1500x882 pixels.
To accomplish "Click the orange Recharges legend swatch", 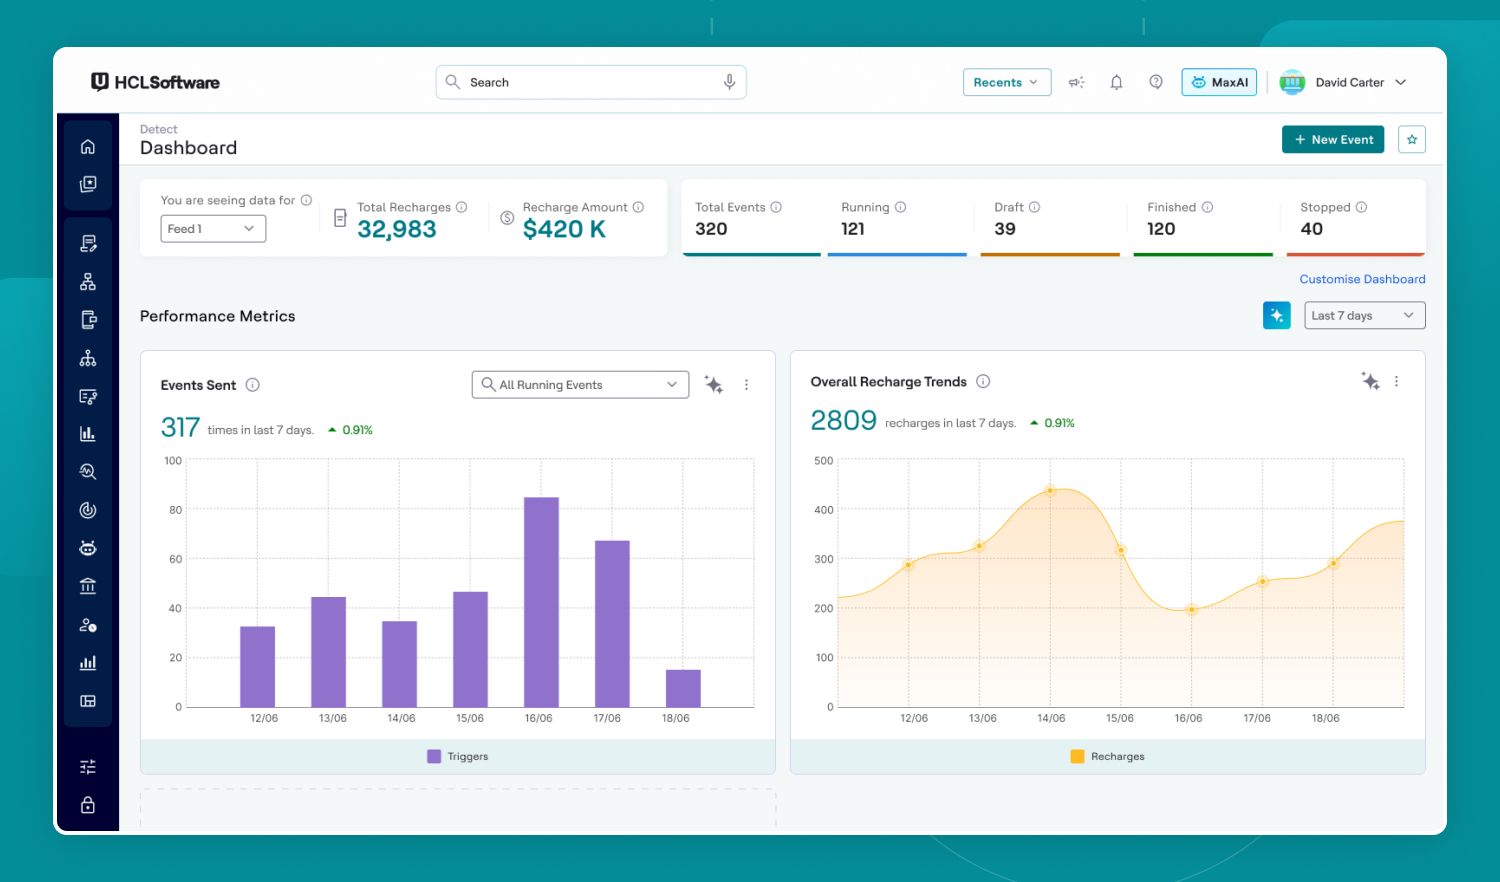I will pos(1077,757).
